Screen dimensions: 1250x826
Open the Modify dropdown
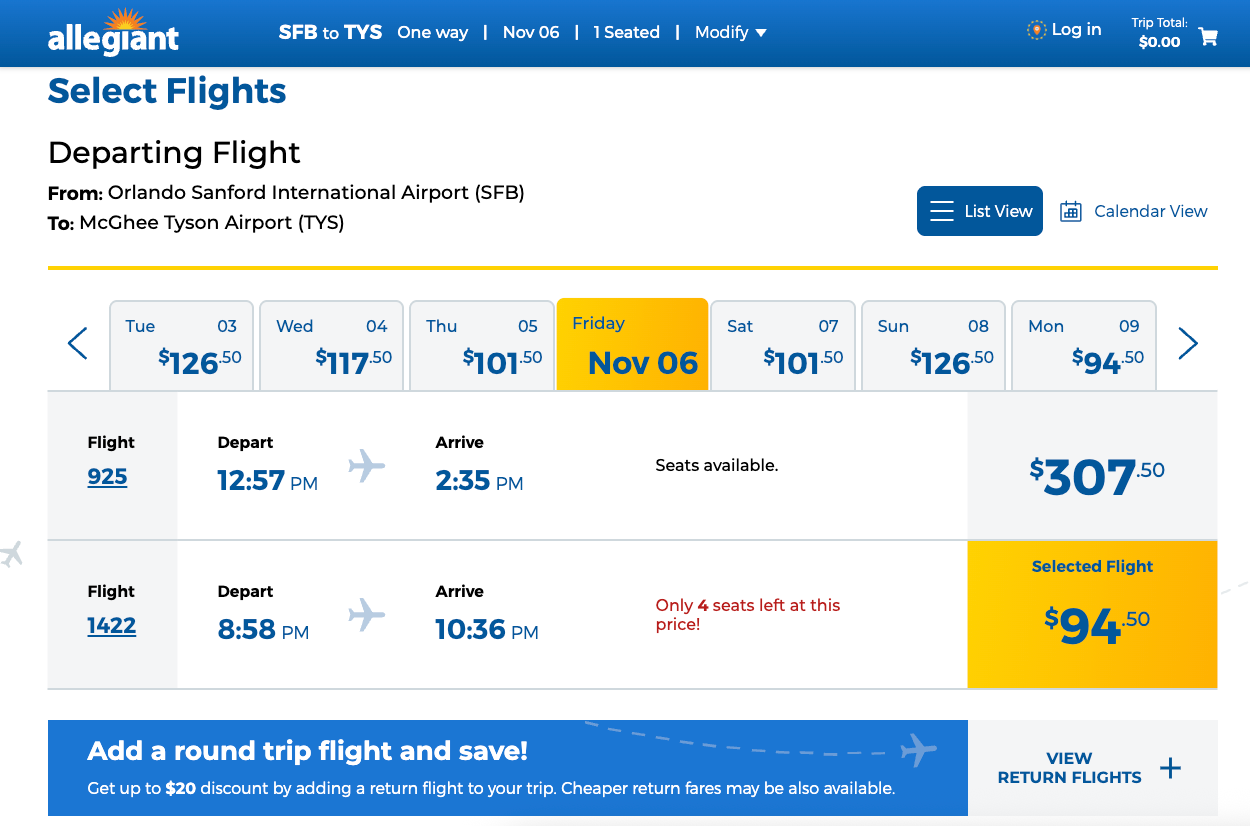coord(730,32)
